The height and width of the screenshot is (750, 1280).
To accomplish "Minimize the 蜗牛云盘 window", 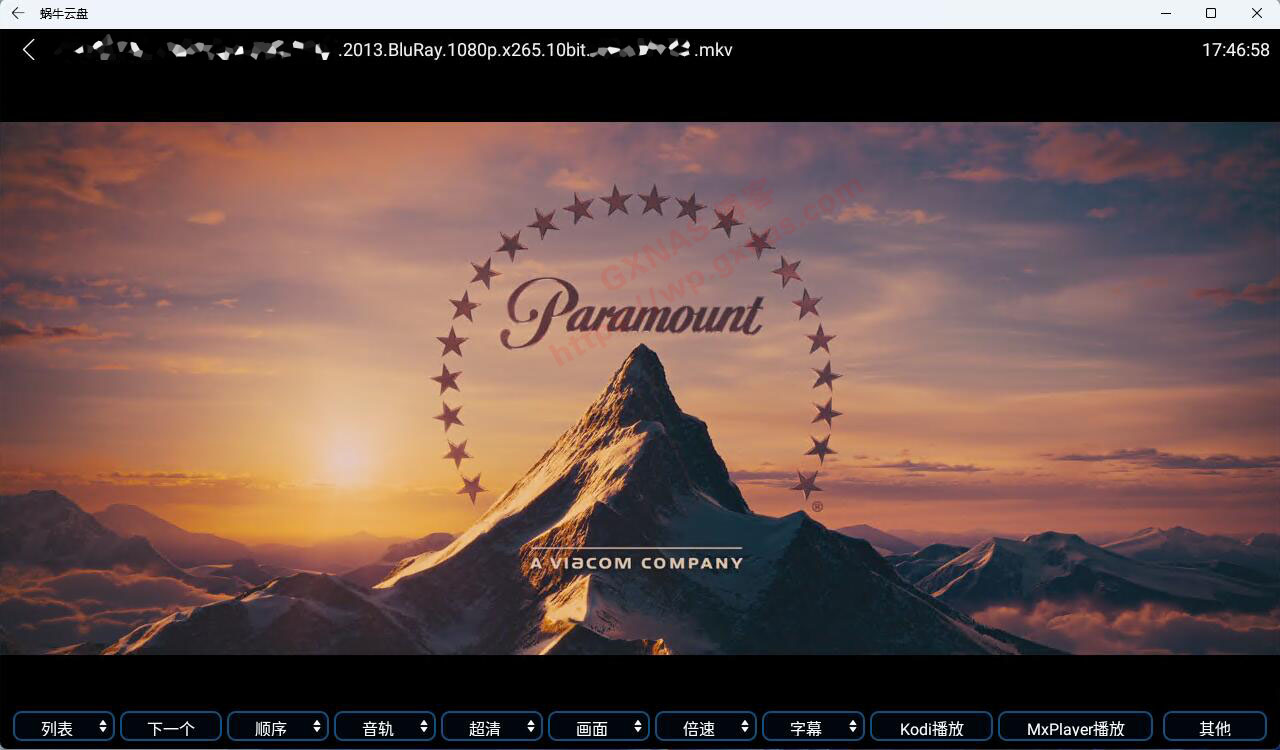I will point(1166,13).
